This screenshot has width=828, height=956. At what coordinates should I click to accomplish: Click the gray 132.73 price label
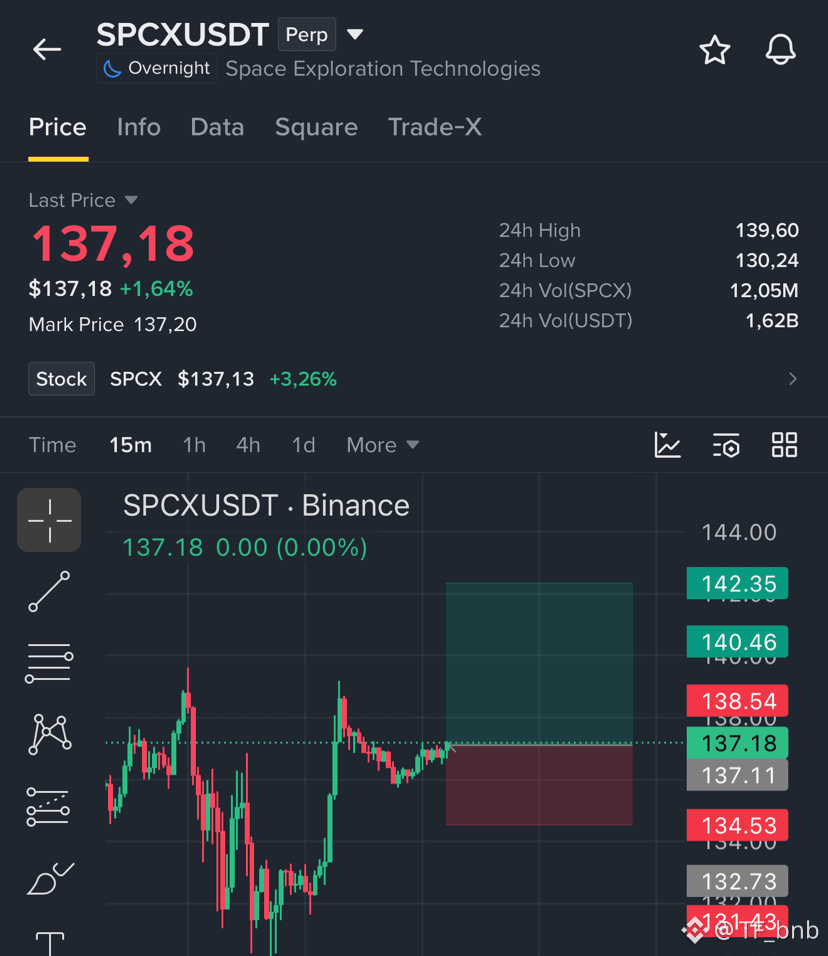[x=737, y=881]
